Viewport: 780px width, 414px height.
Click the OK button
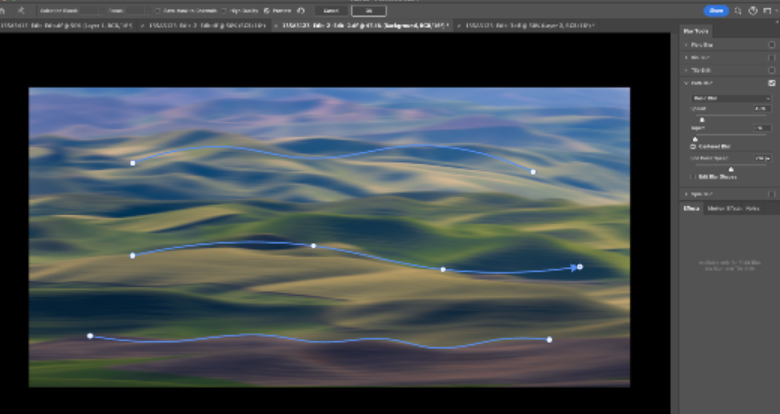(368, 10)
